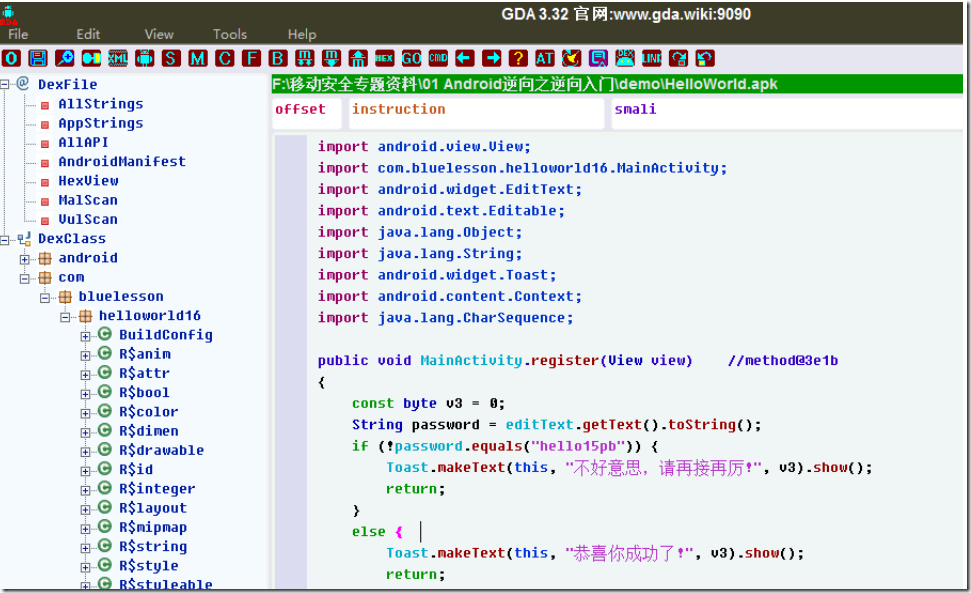Click the GO toolbar icon
The width and height of the screenshot is (971, 593).
pyautogui.click(x=411, y=58)
